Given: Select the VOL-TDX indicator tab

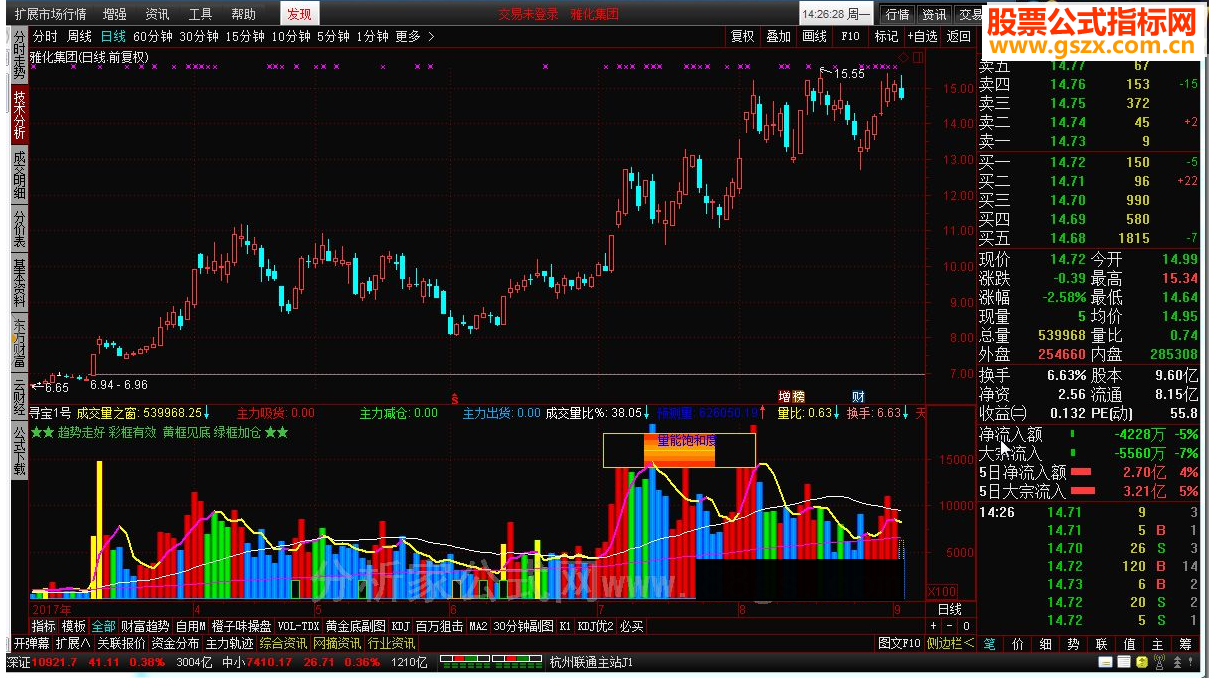Looking at the screenshot, I should click(x=298, y=626).
